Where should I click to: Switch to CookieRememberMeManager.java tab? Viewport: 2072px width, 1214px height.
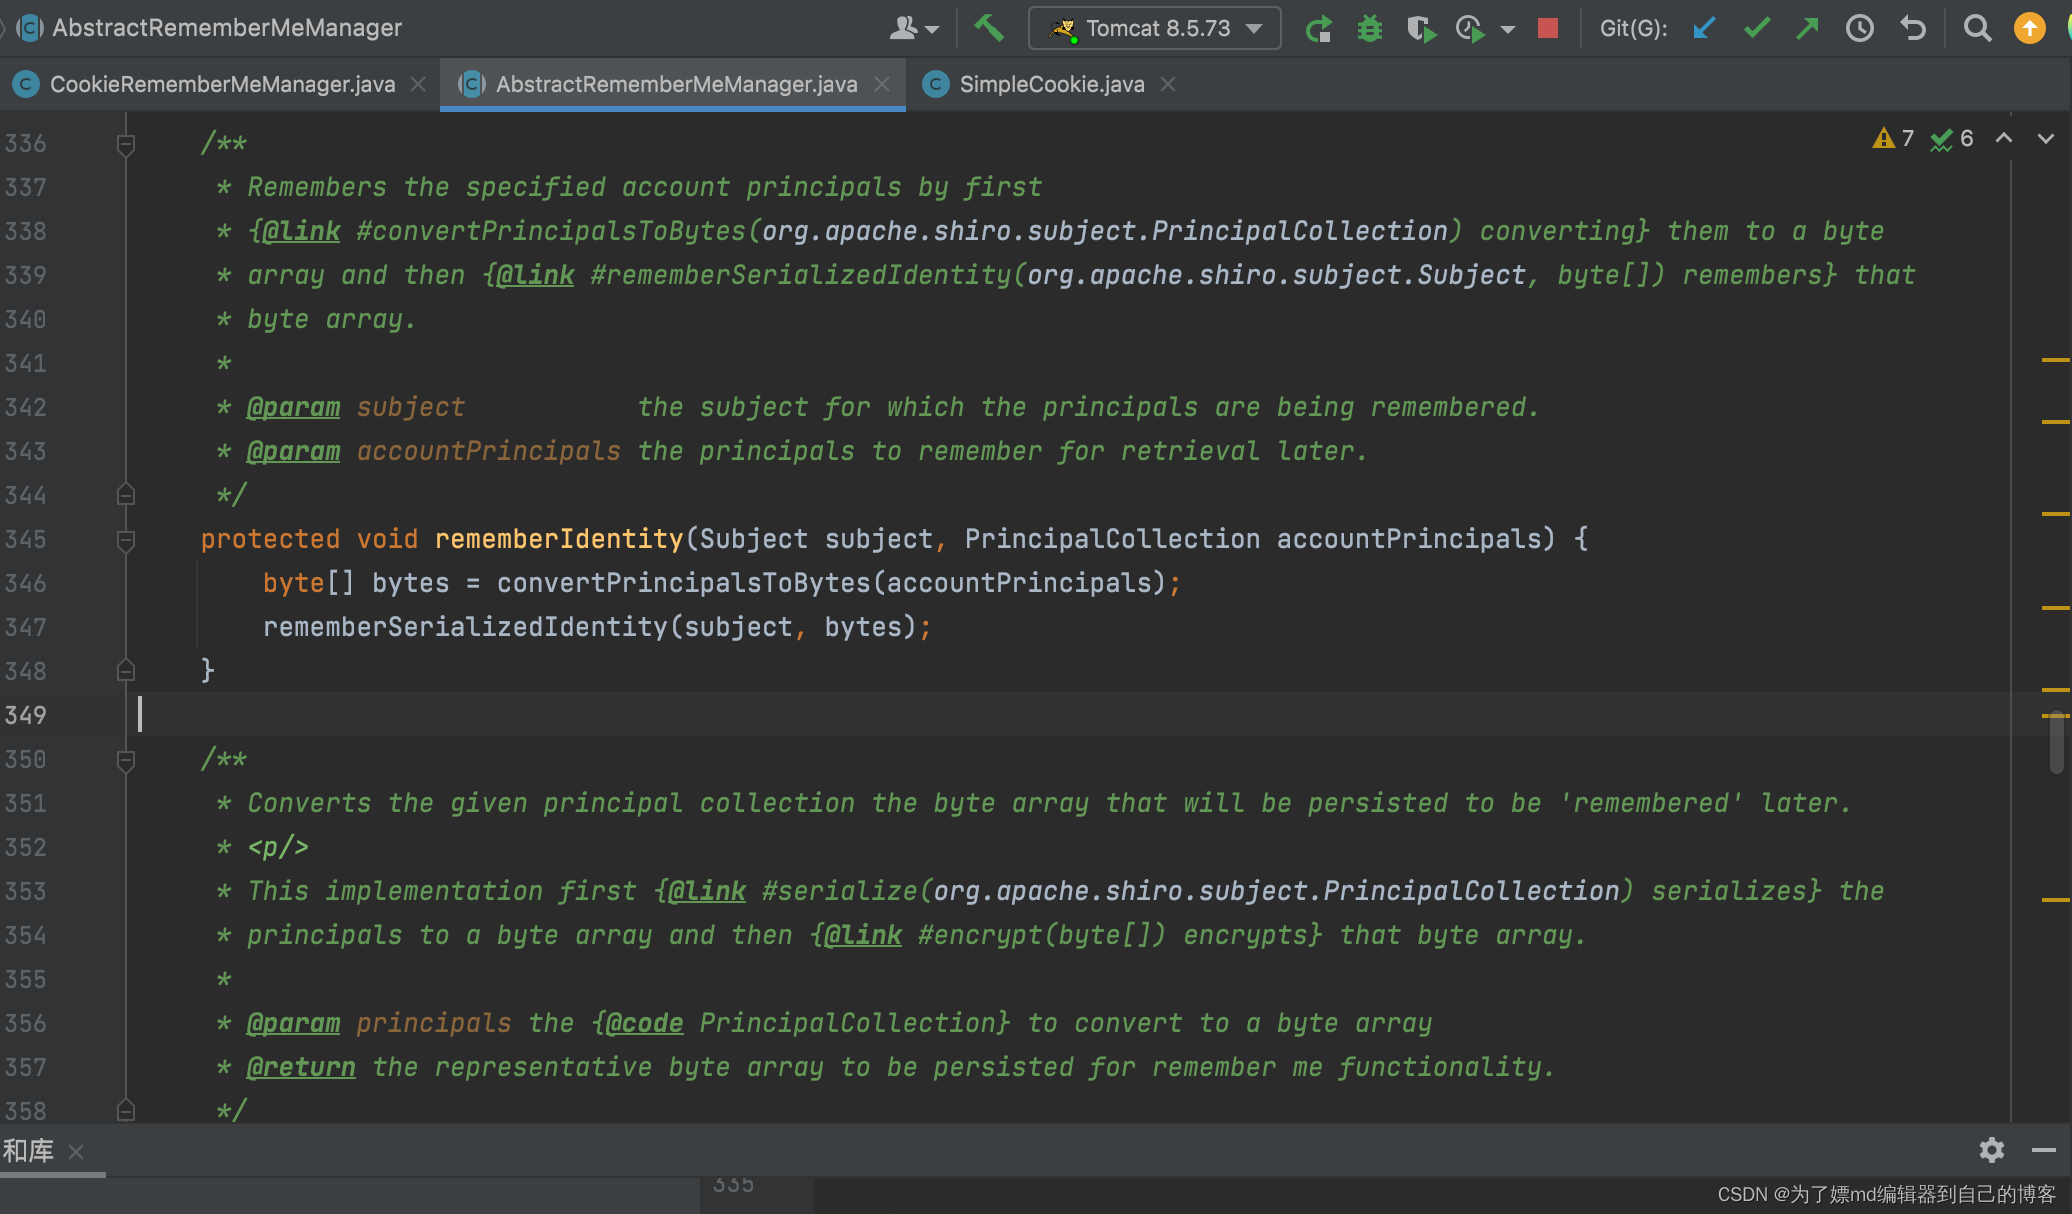point(222,84)
